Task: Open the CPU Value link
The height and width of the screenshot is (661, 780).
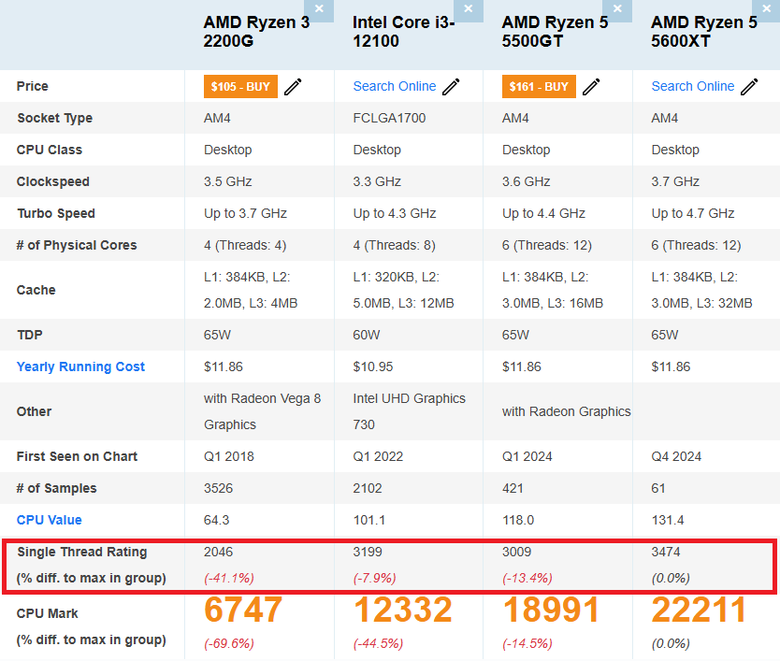Action: point(49,520)
